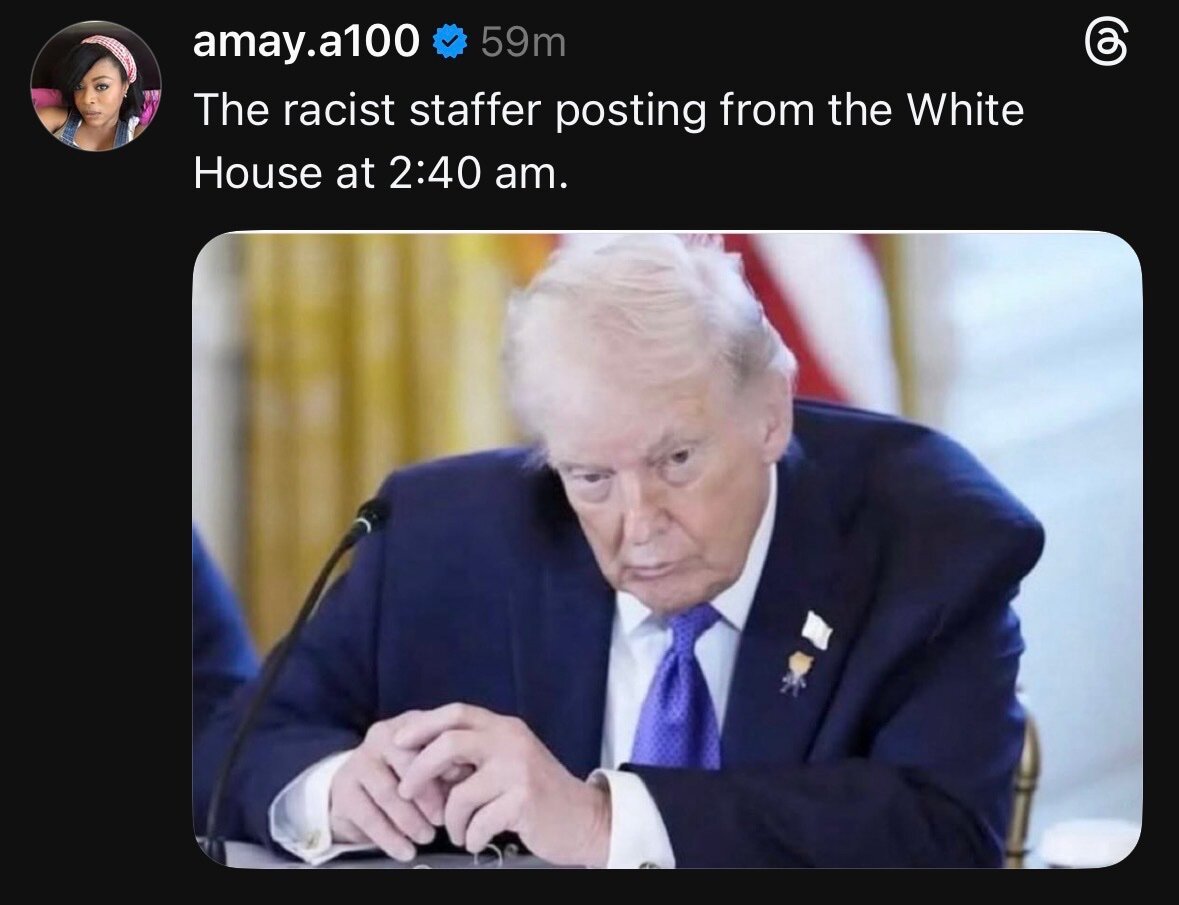
Task: Select the post text about White House
Action: click(x=608, y=141)
